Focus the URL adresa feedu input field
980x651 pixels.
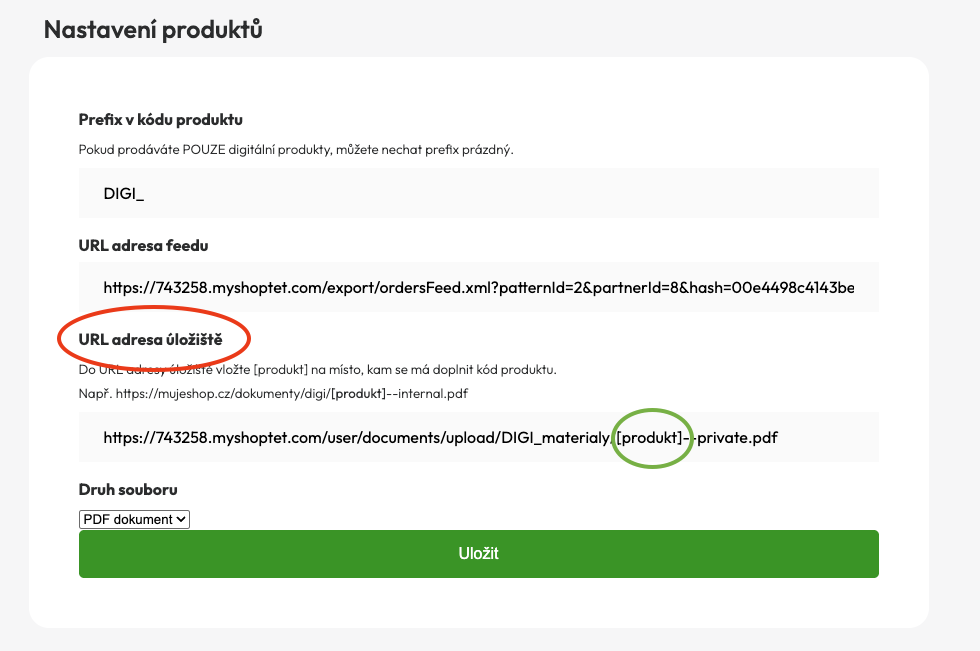pyautogui.click(x=478, y=289)
